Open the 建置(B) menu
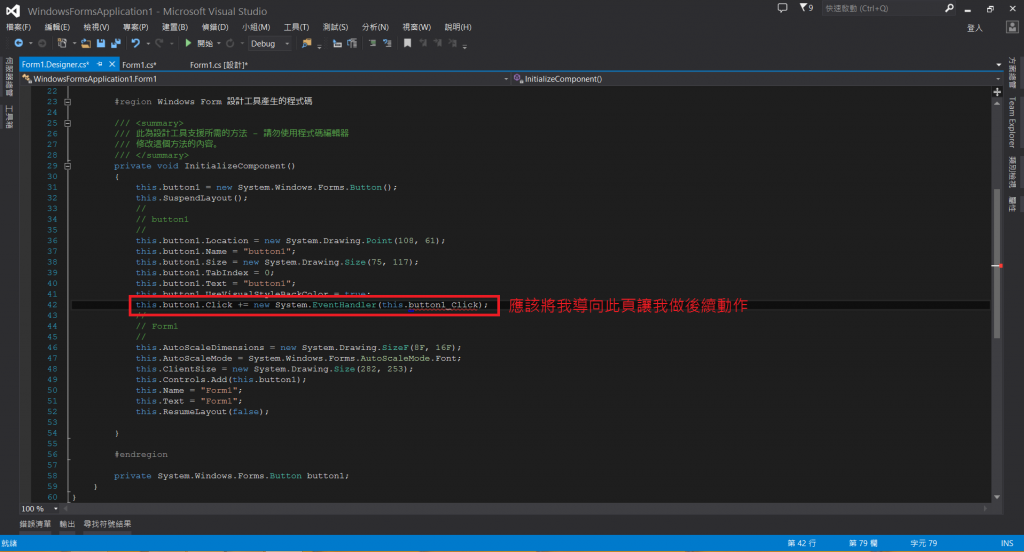The image size is (1024, 552). point(174,27)
